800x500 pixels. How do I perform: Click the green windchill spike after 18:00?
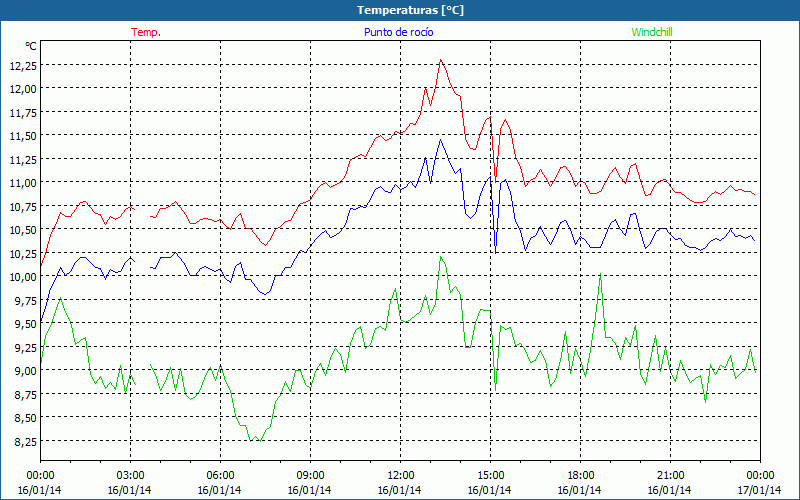(x=601, y=274)
